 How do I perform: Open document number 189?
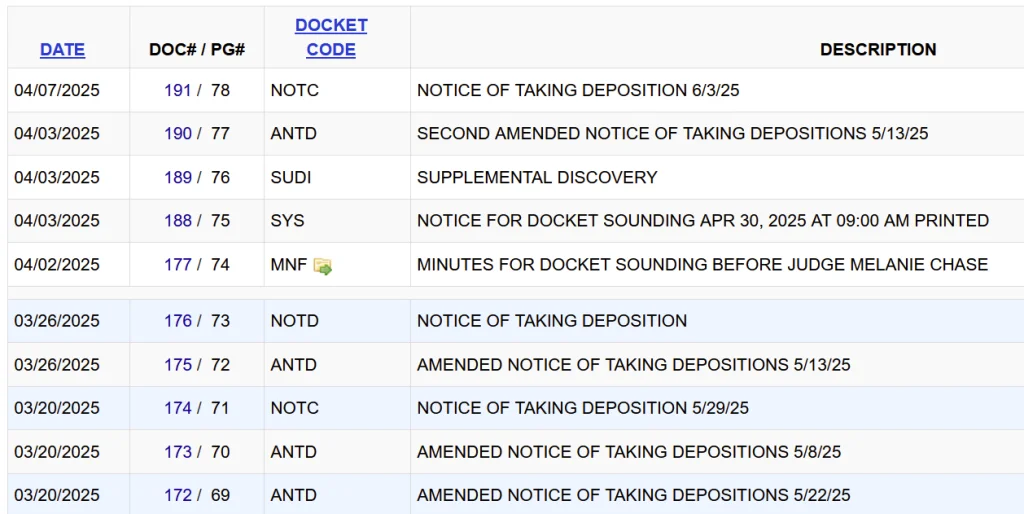click(x=177, y=177)
